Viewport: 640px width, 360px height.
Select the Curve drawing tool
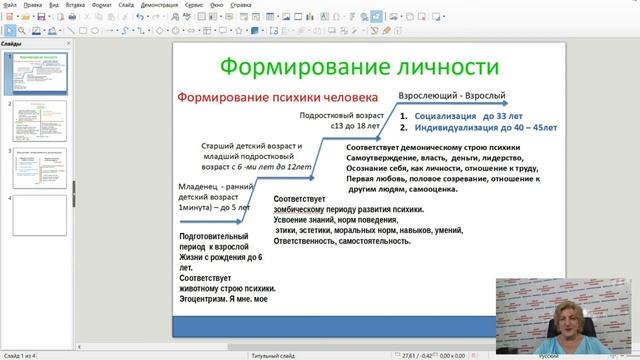click(125, 31)
